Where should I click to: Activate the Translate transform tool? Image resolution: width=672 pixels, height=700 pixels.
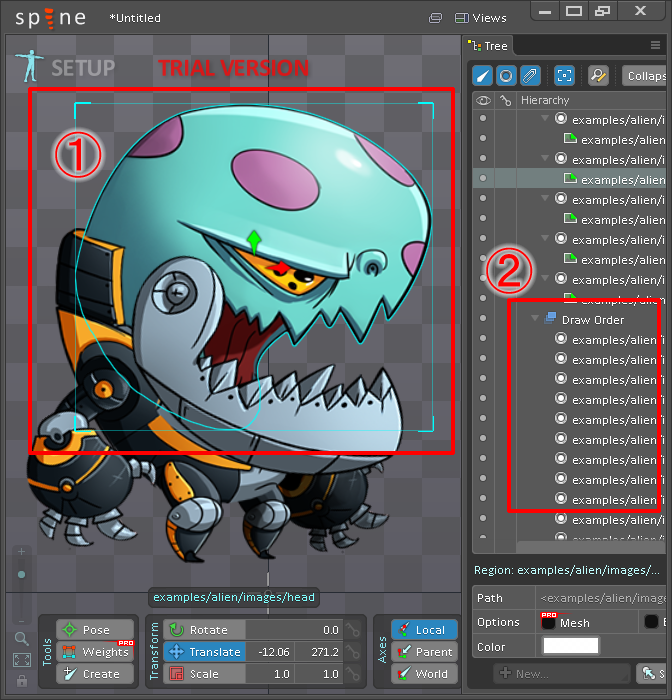point(204,651)
